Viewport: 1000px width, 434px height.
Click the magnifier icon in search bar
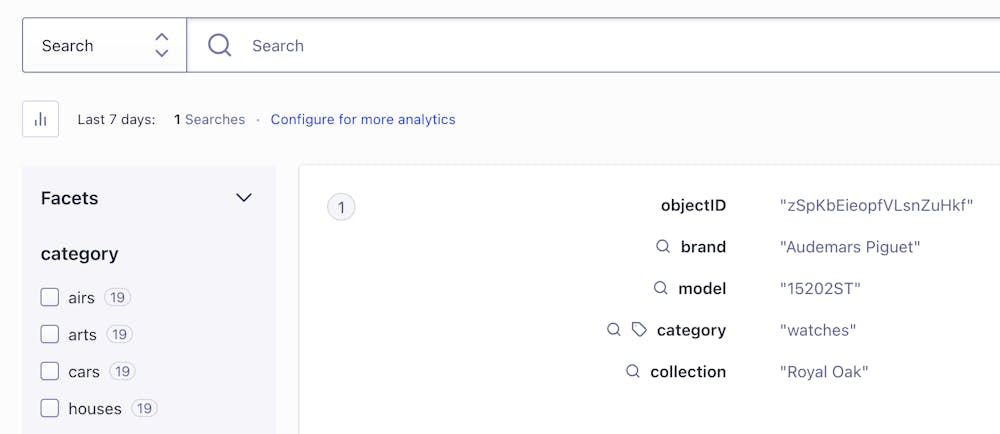pos(219,45)
